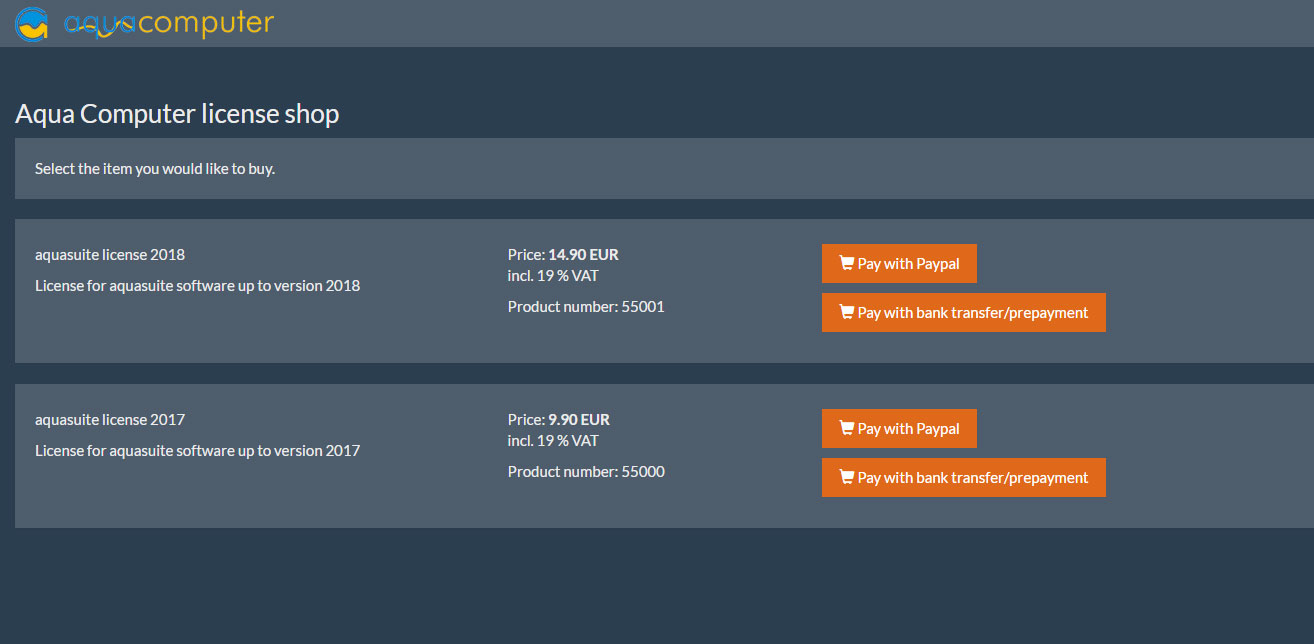Click the description mentioning version 2018
Viewport: 1314px width, 644px height.
click(x=197, y=286)
